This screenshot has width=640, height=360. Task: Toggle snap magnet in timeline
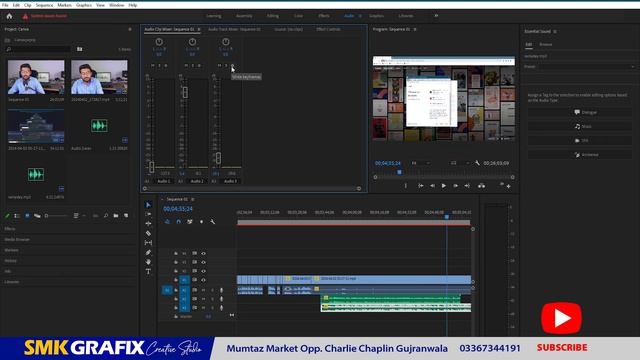tap(178, 222)
